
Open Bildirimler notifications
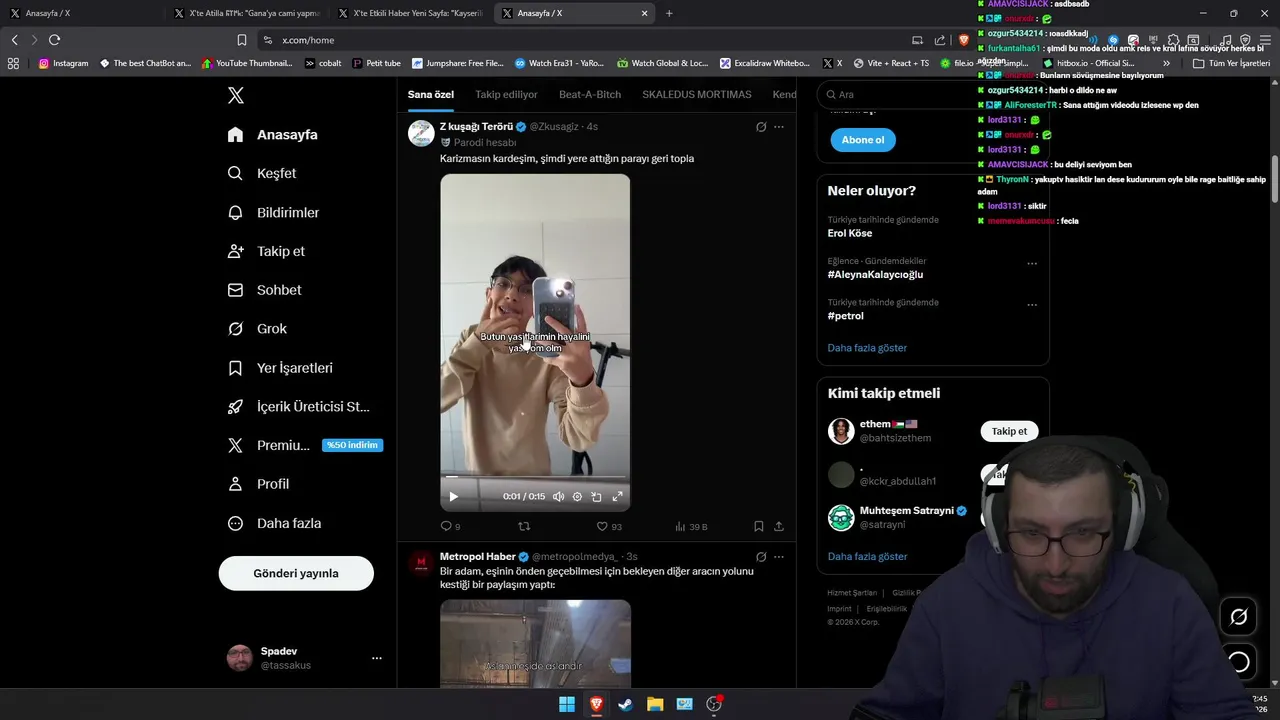[273, 212]
